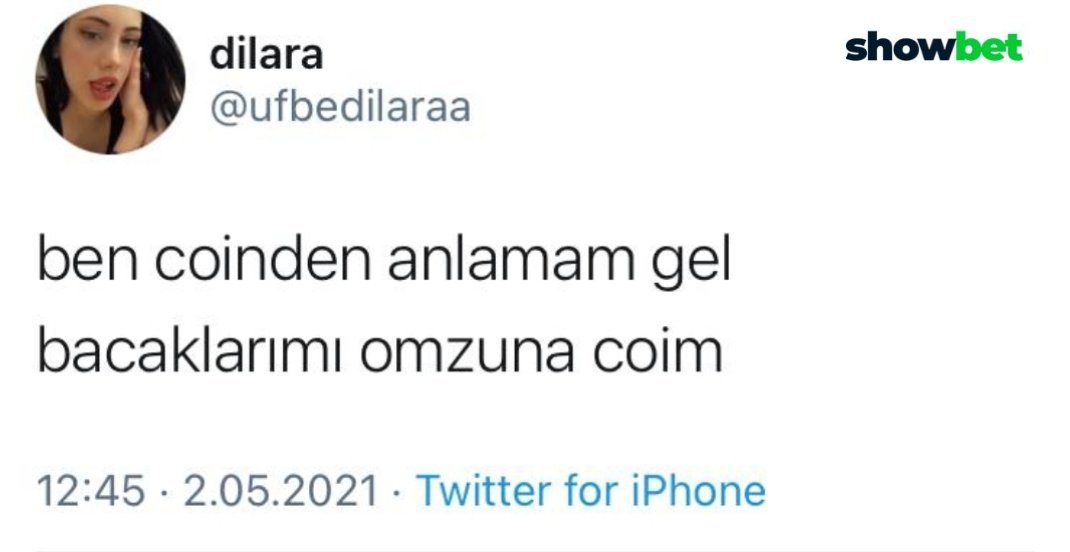Click the word "ben" starting the tweet

87,261
